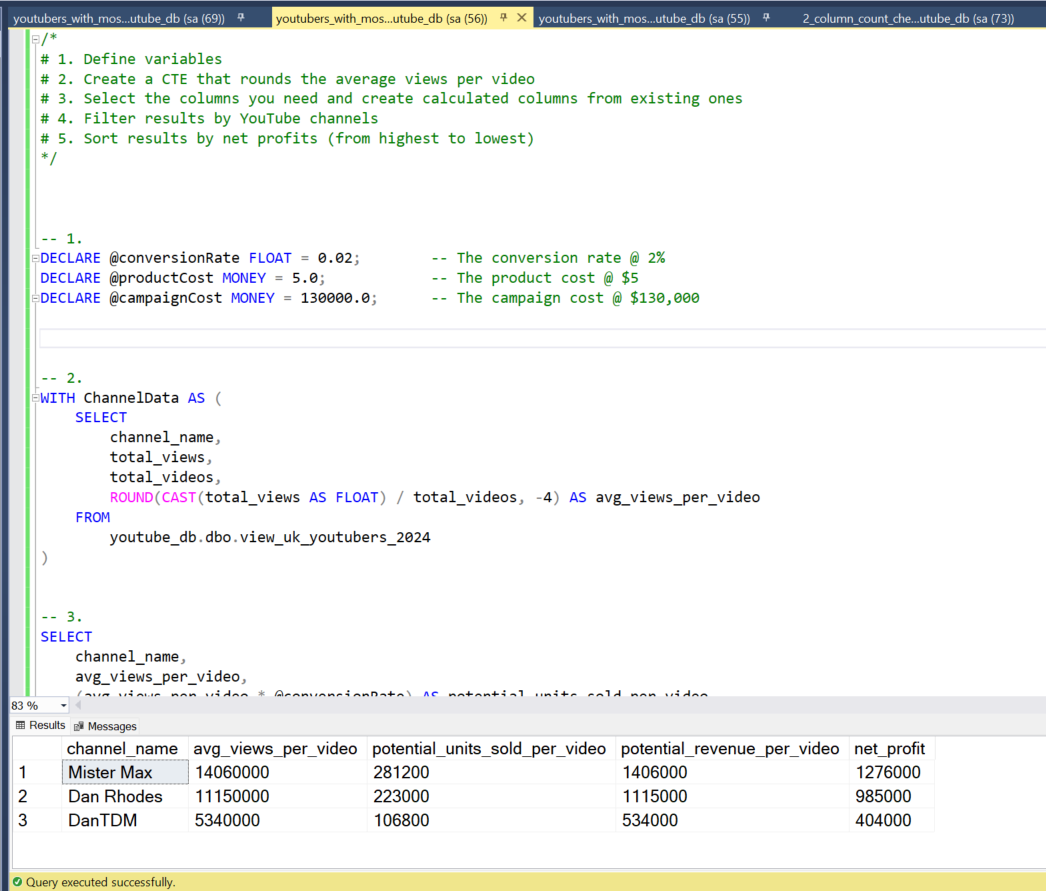Open the 83 % zoom level dropdown
Viewport: 1046px width, 891px height.
(64, 705)
